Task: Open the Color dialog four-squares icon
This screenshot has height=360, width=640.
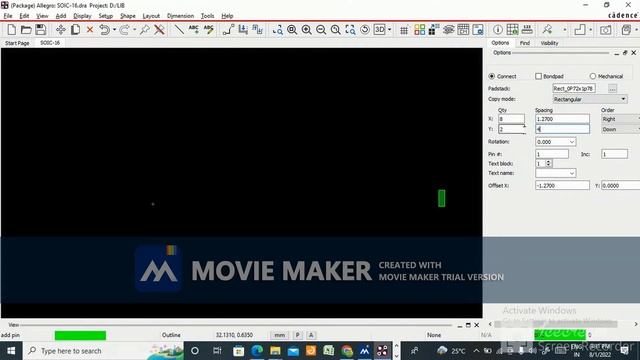Action: (419, 30)
